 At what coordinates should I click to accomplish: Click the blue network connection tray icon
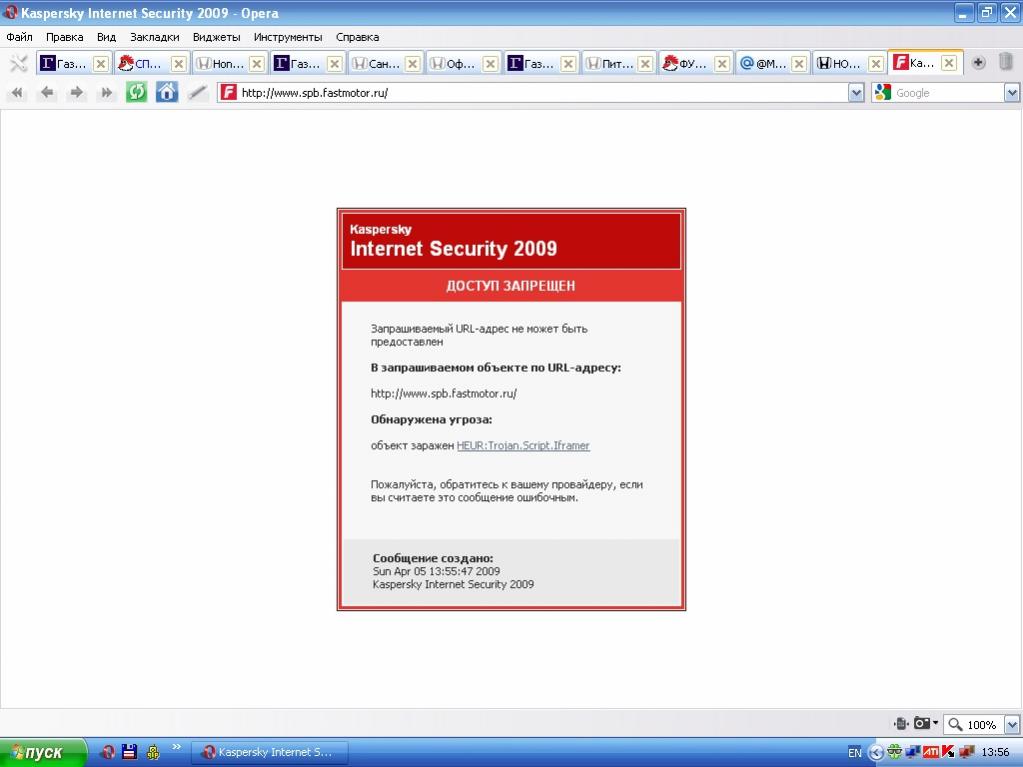coord(913,753)
